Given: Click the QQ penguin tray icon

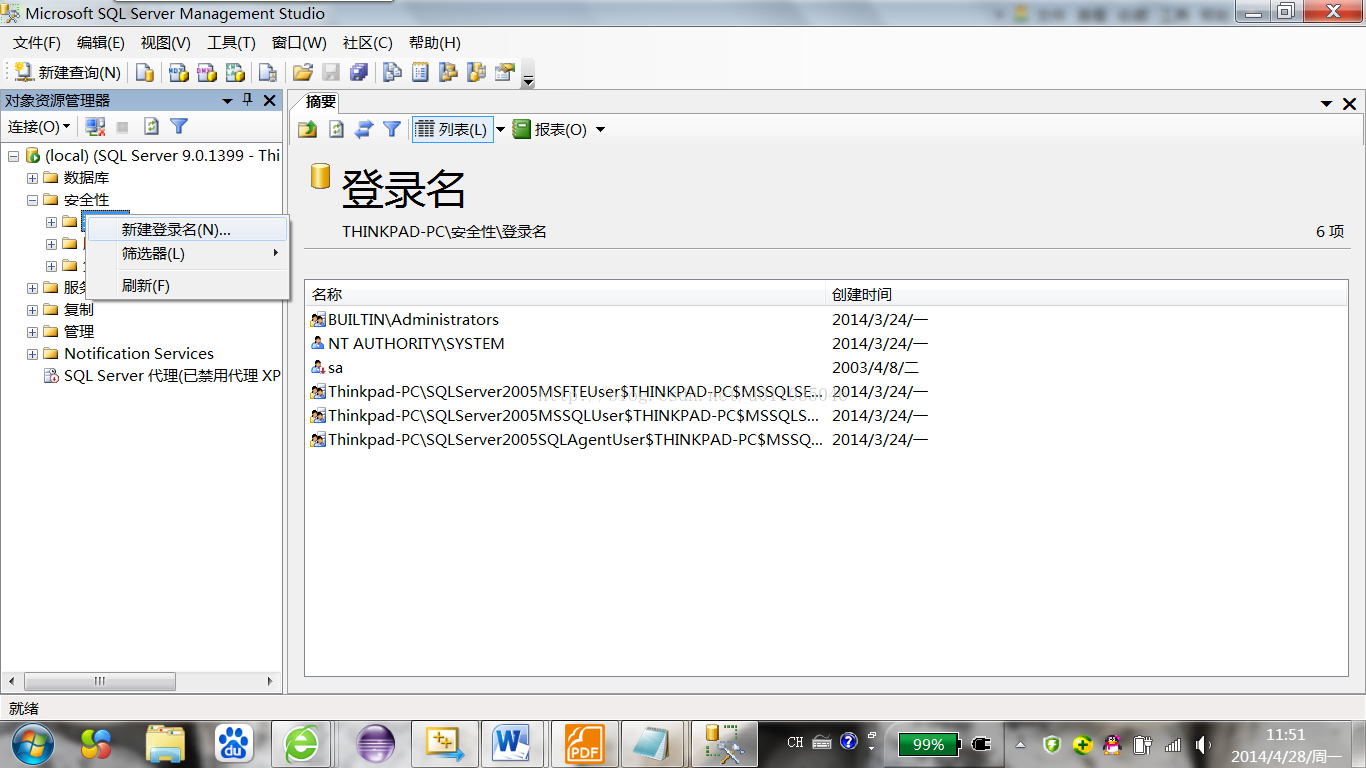Looking at the screenshot, I should (1111, 744).
